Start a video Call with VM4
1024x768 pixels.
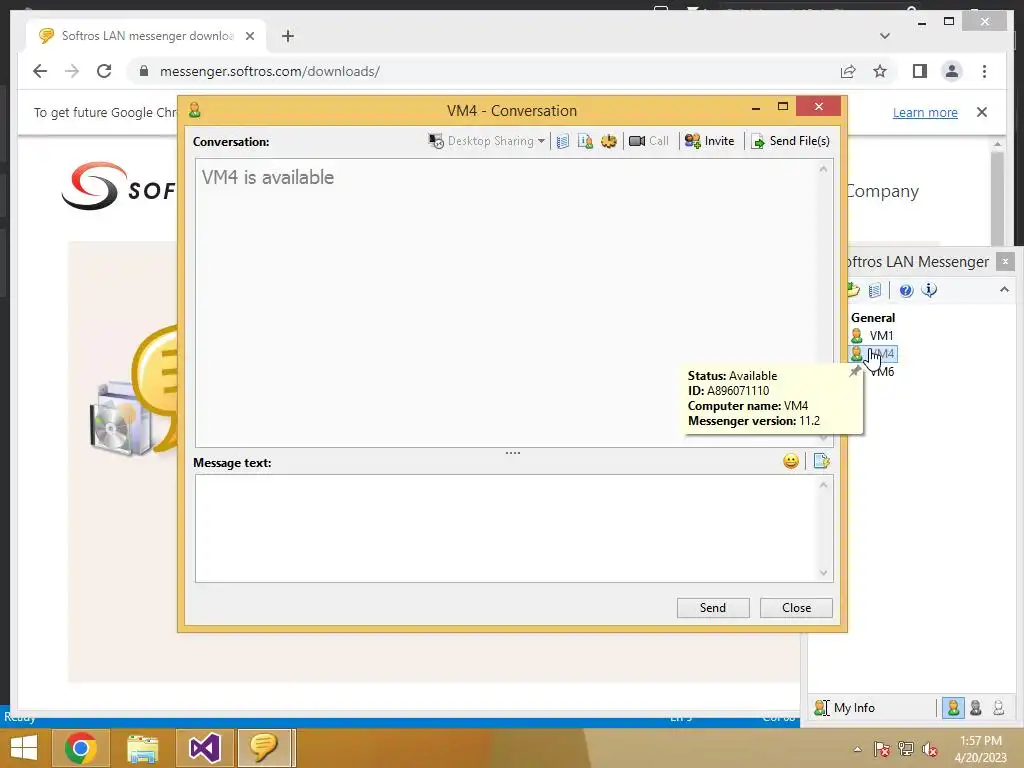pos(648,141)
